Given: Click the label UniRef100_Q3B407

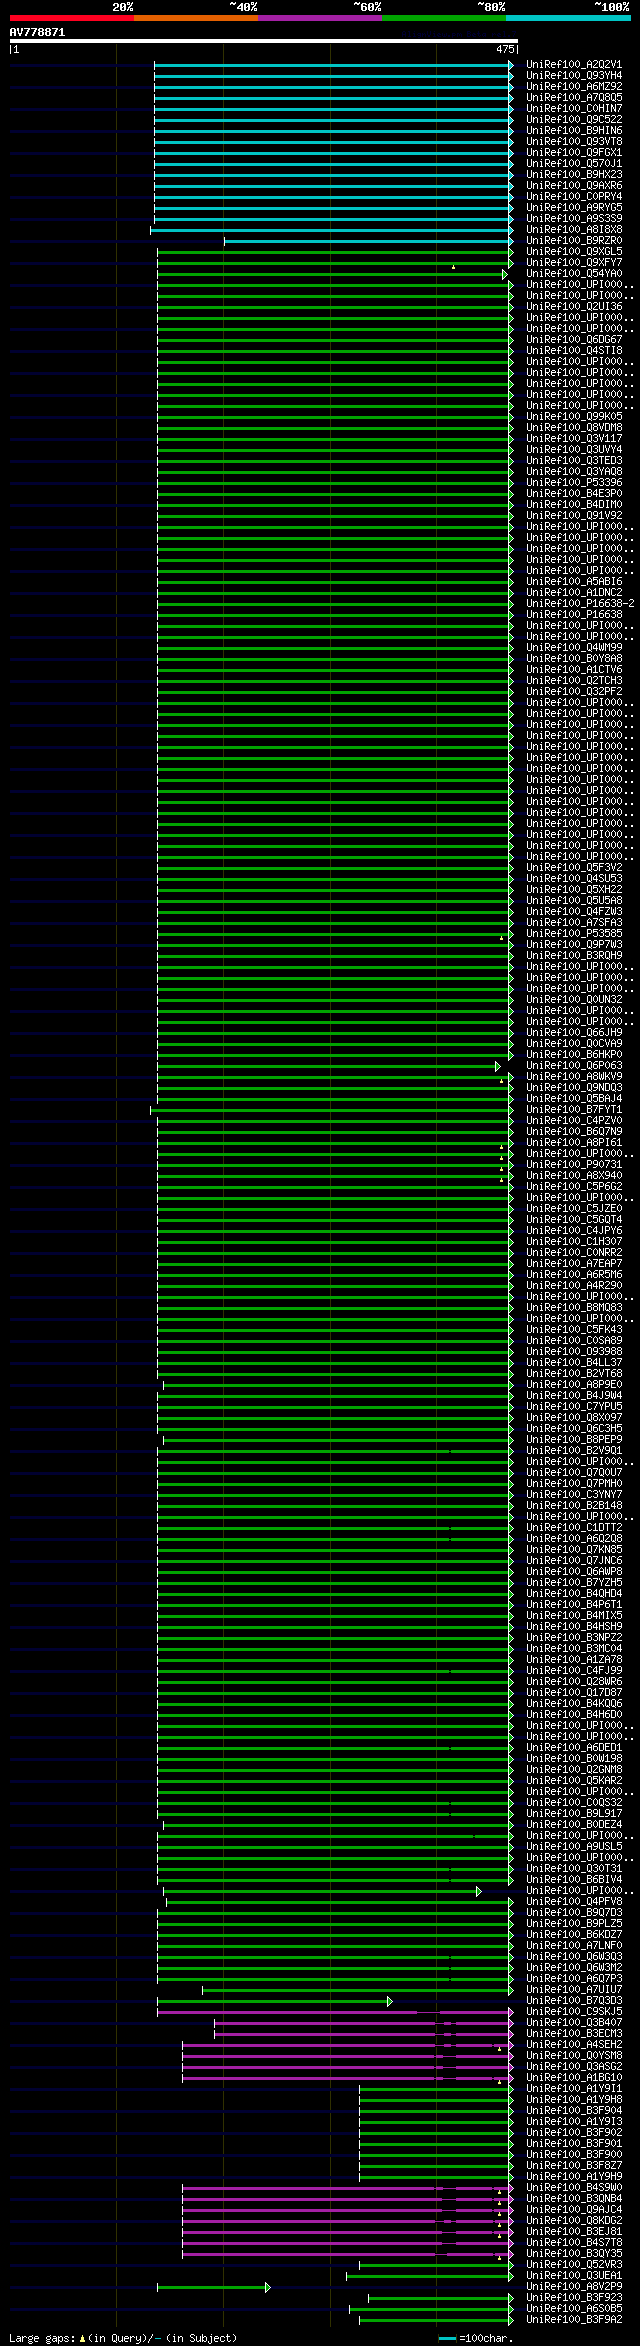Looking at the screenshot, I should tap(574, 2022).
